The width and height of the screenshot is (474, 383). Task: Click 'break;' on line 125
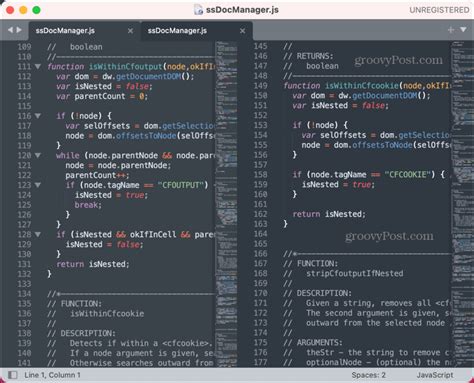88,205
